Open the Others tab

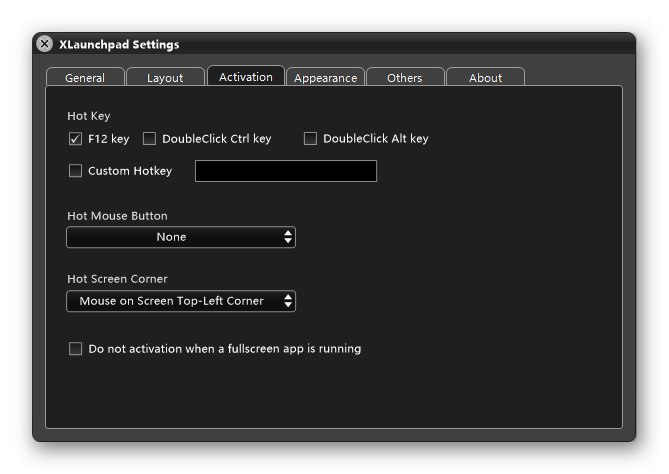point(405,77)
